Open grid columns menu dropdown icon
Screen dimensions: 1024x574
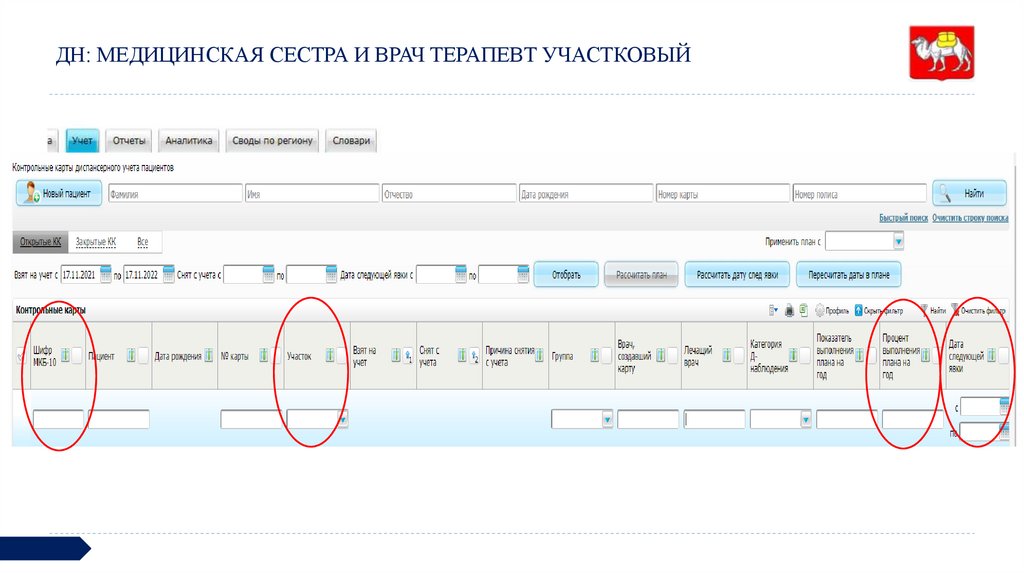pos(773,311)
